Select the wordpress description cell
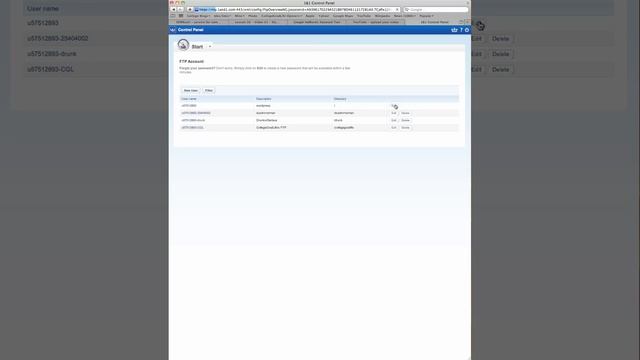This screenshot has width=640, height=360. tap(263, 106)
